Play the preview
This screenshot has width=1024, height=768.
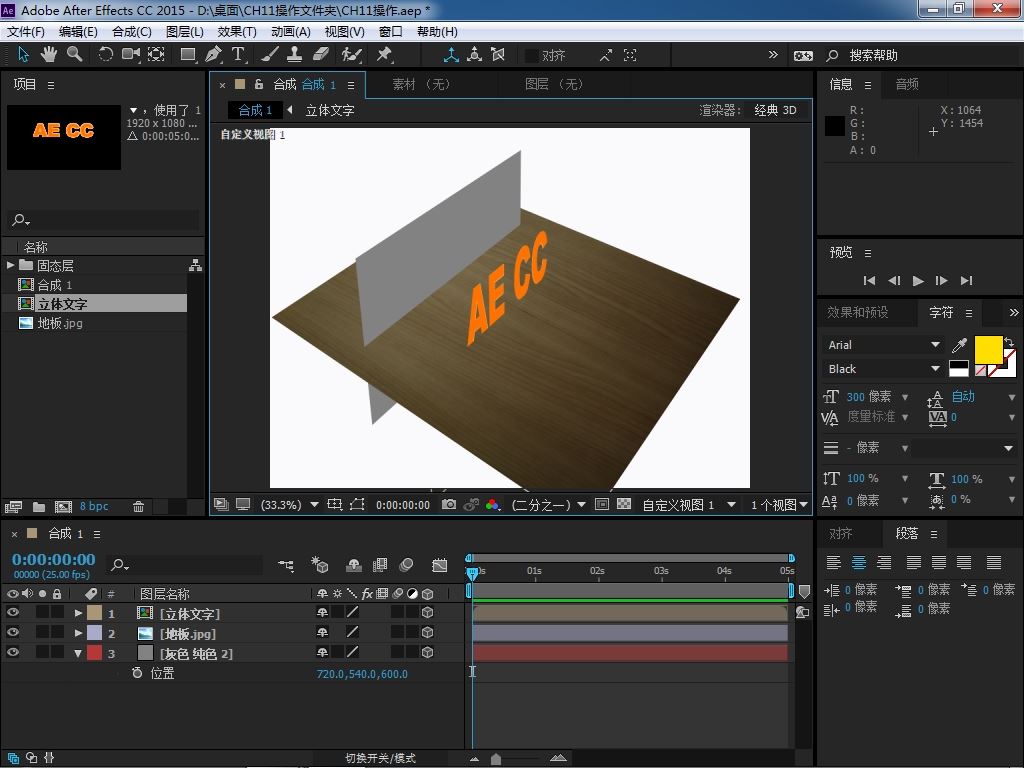coord(918,280)
